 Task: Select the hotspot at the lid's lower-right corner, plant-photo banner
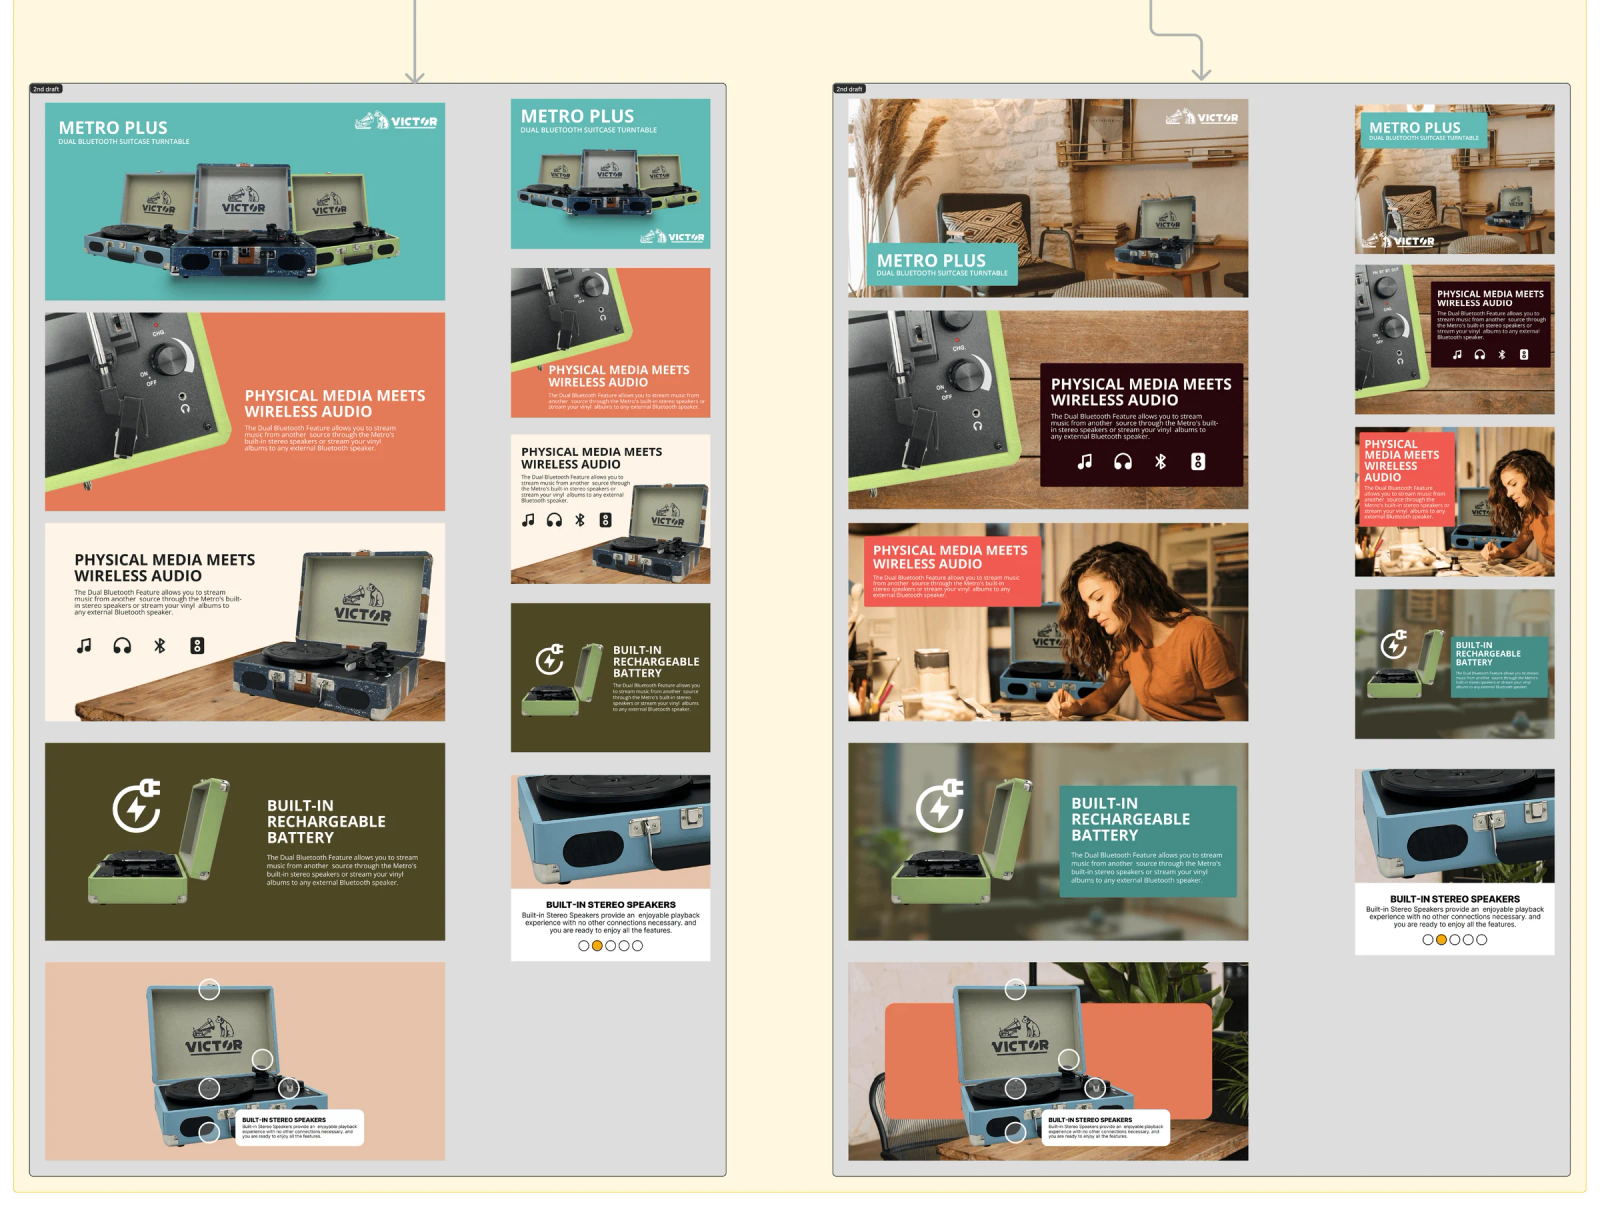1068,1059
